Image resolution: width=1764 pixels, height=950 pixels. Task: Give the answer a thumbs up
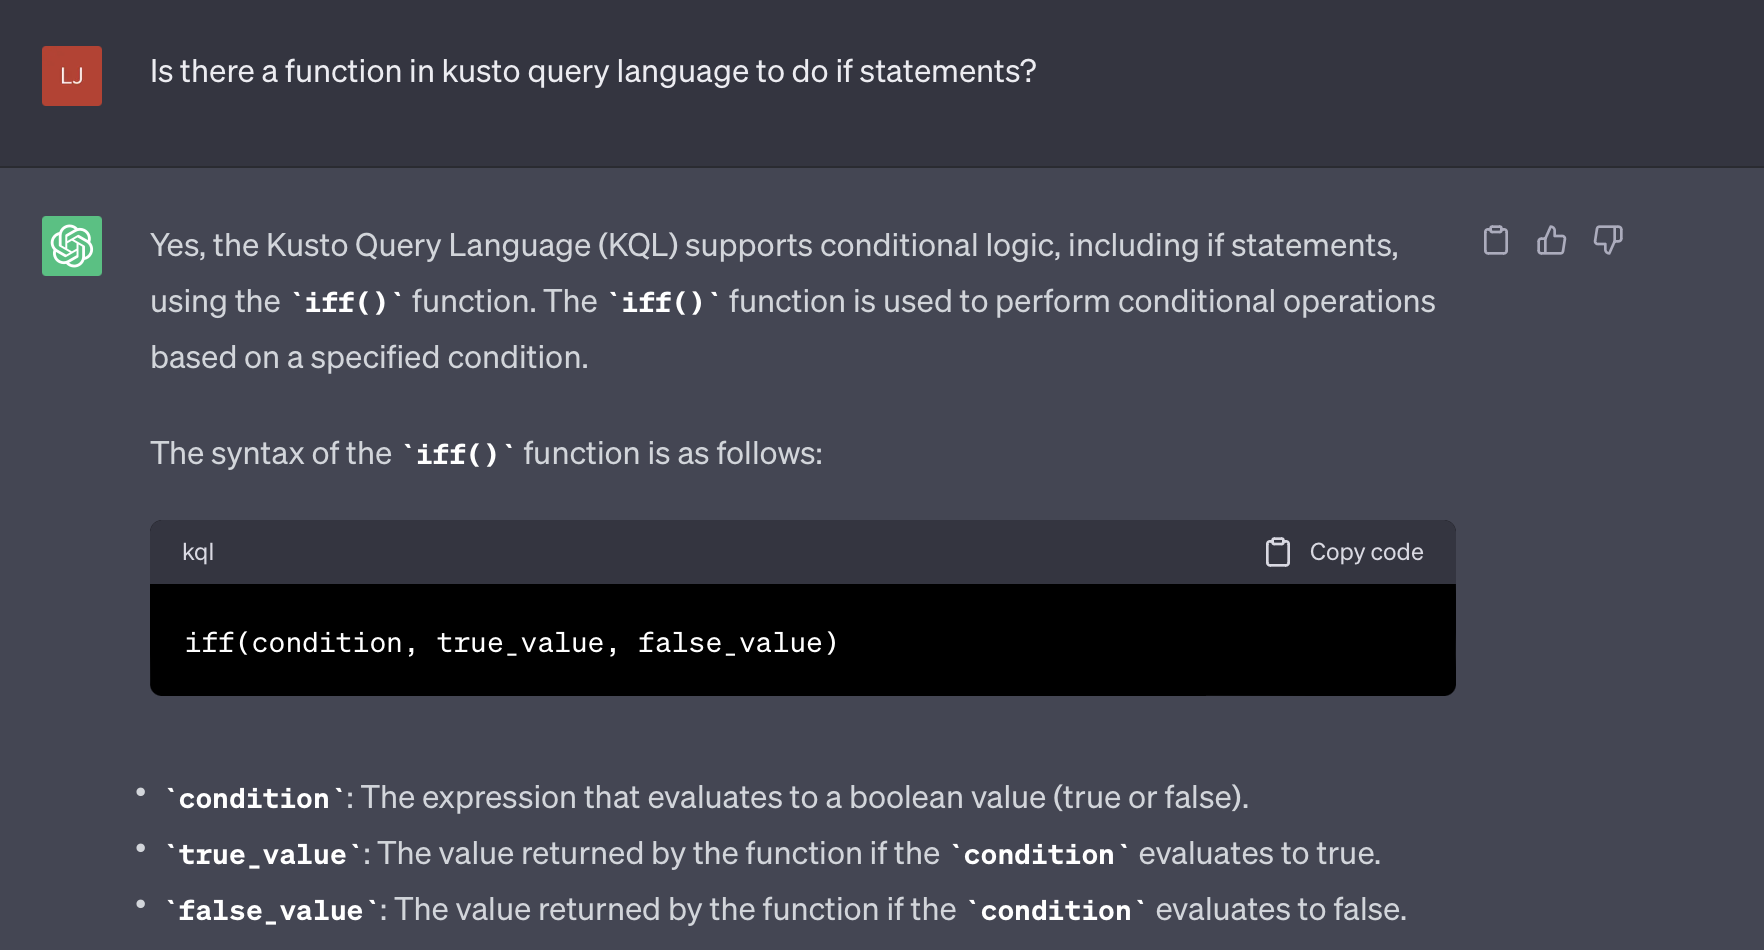1552,240
